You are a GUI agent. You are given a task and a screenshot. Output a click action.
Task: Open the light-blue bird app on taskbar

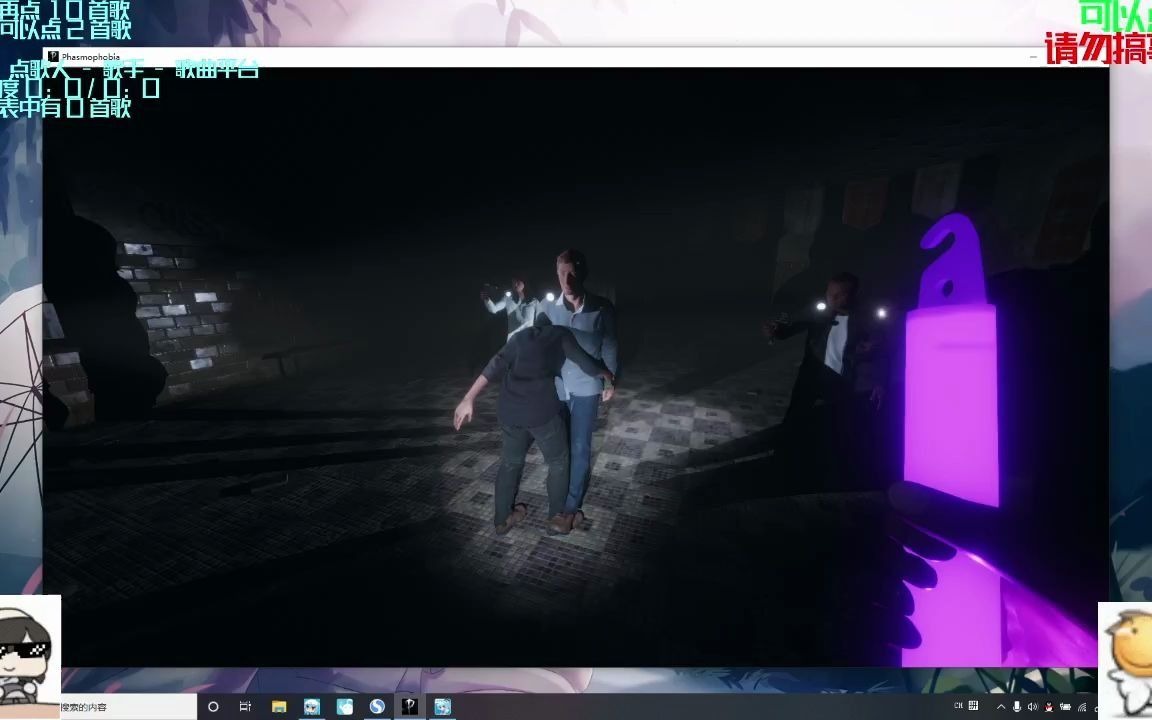point(345,707)
